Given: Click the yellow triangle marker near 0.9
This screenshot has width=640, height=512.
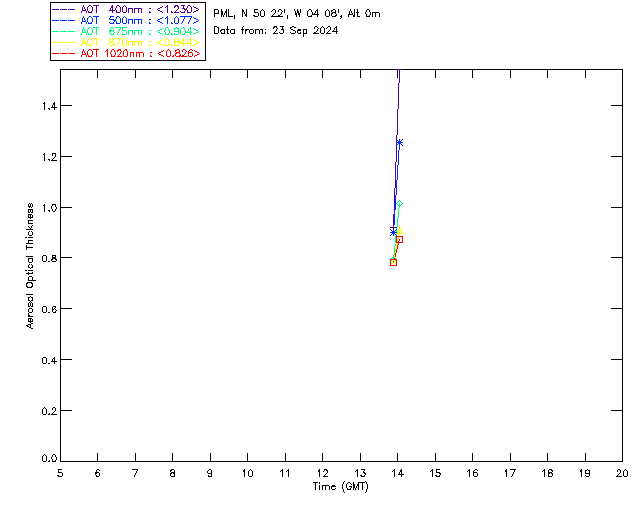Looking at the screenshot, I should [x=400, y=231].
